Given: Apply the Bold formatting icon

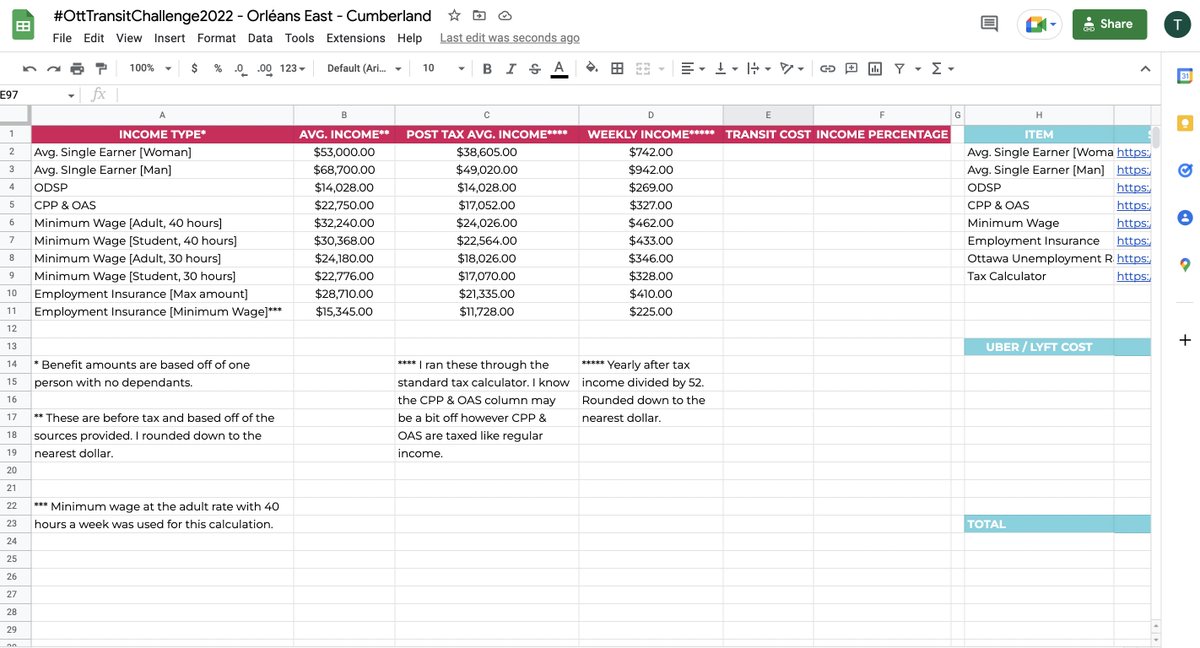Looking at the screenshot, I should pos(486,68).
